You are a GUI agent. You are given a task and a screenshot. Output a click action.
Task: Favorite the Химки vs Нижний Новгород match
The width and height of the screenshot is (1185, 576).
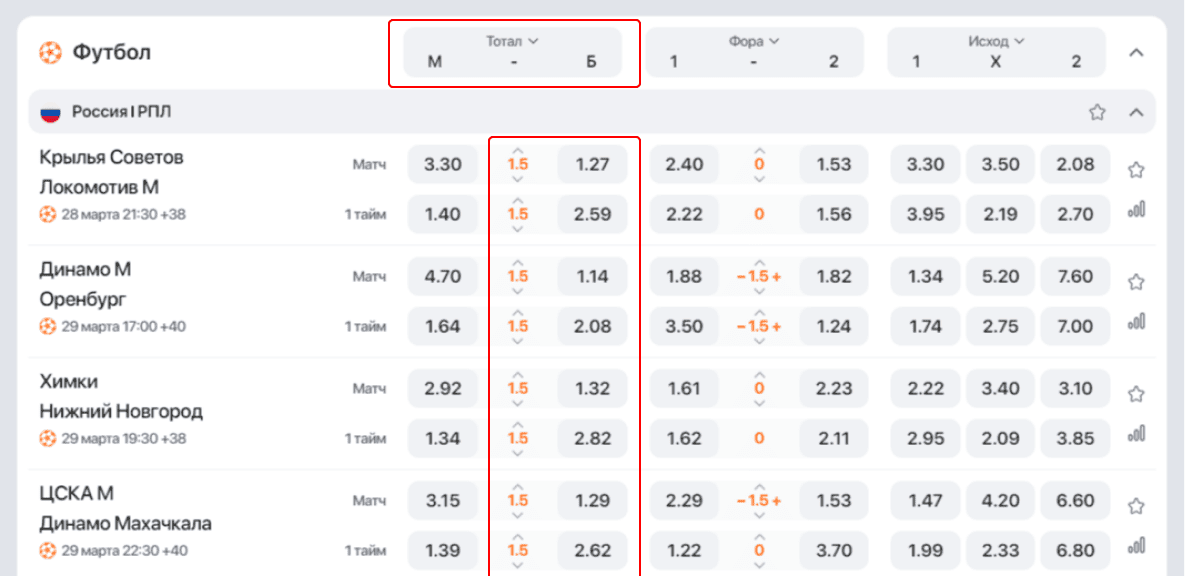(x=1135, y=394)
